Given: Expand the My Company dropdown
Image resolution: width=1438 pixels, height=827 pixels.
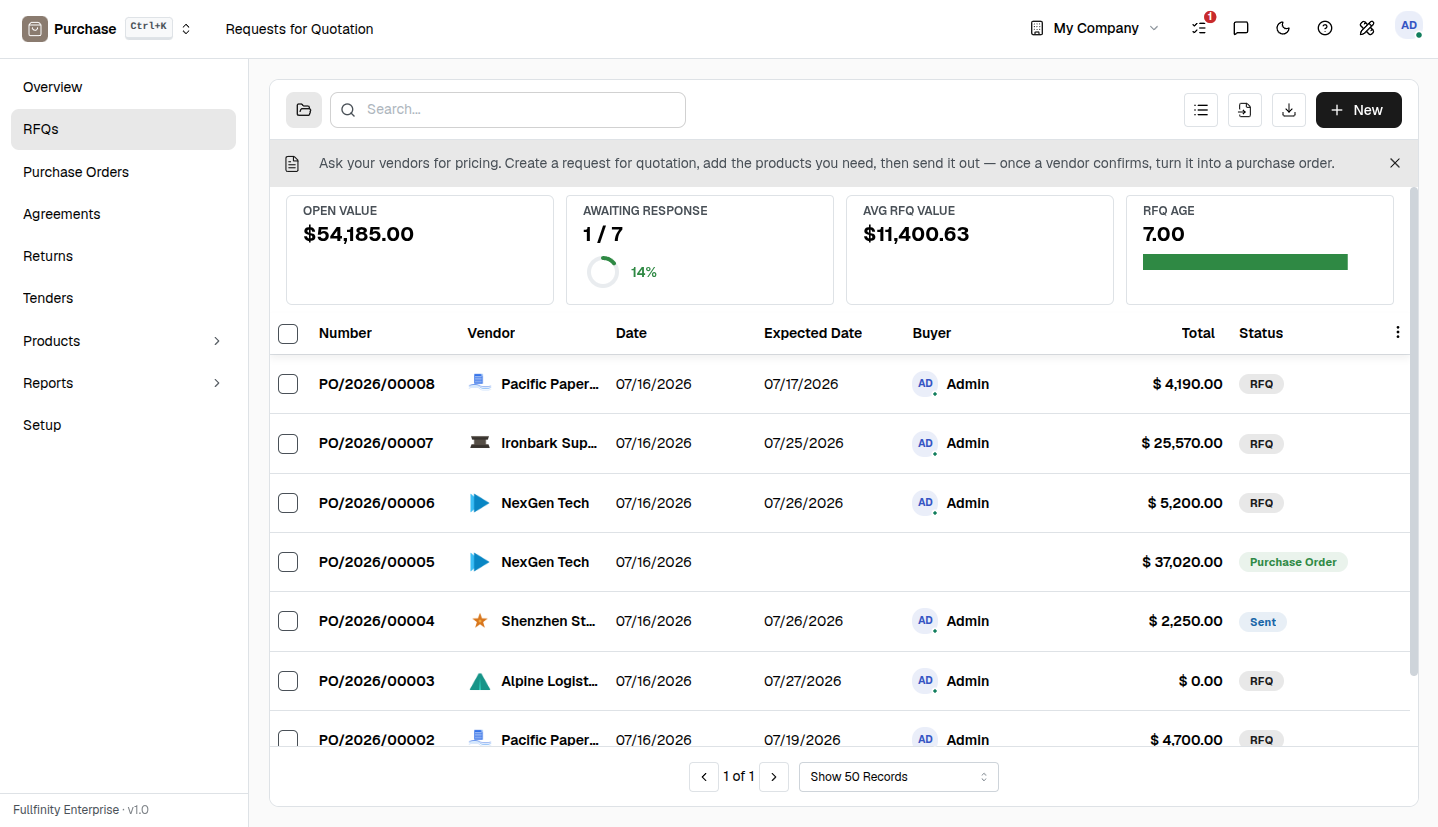Looking at the screenshot, I should [x=1095, y=28].
